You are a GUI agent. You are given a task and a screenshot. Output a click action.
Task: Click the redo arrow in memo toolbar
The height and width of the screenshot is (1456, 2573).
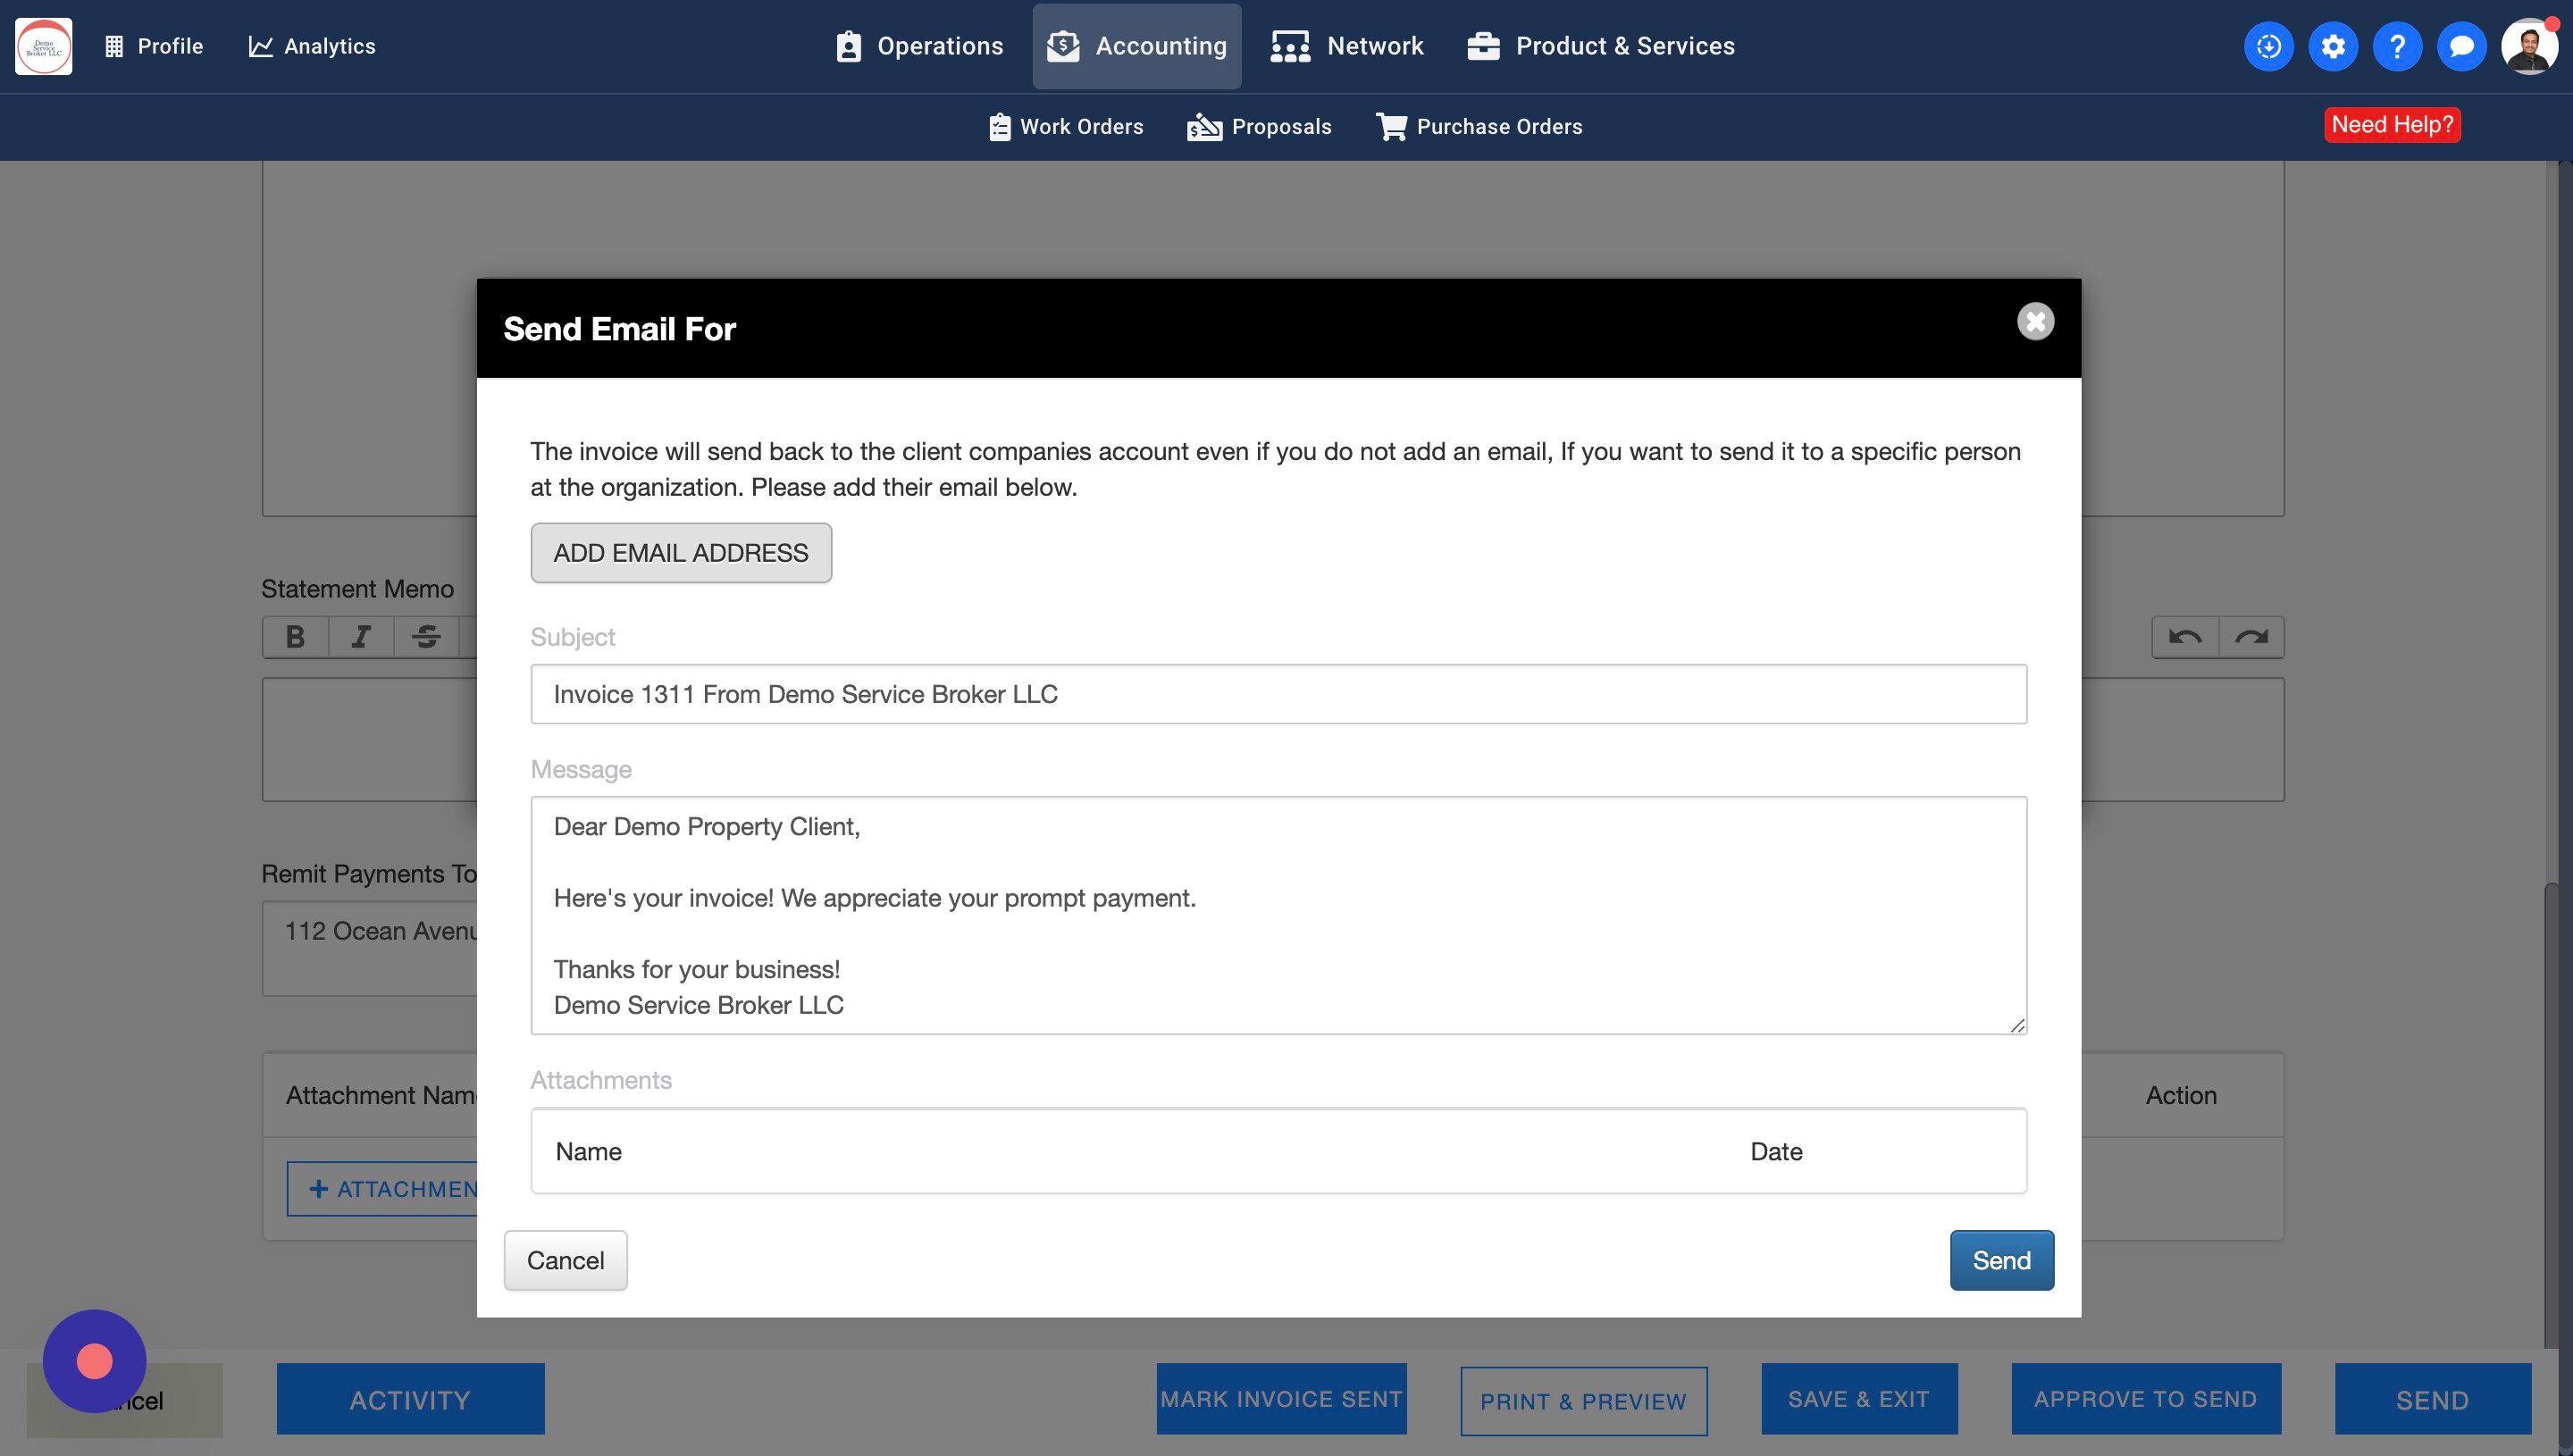(x=2251, y=637)
